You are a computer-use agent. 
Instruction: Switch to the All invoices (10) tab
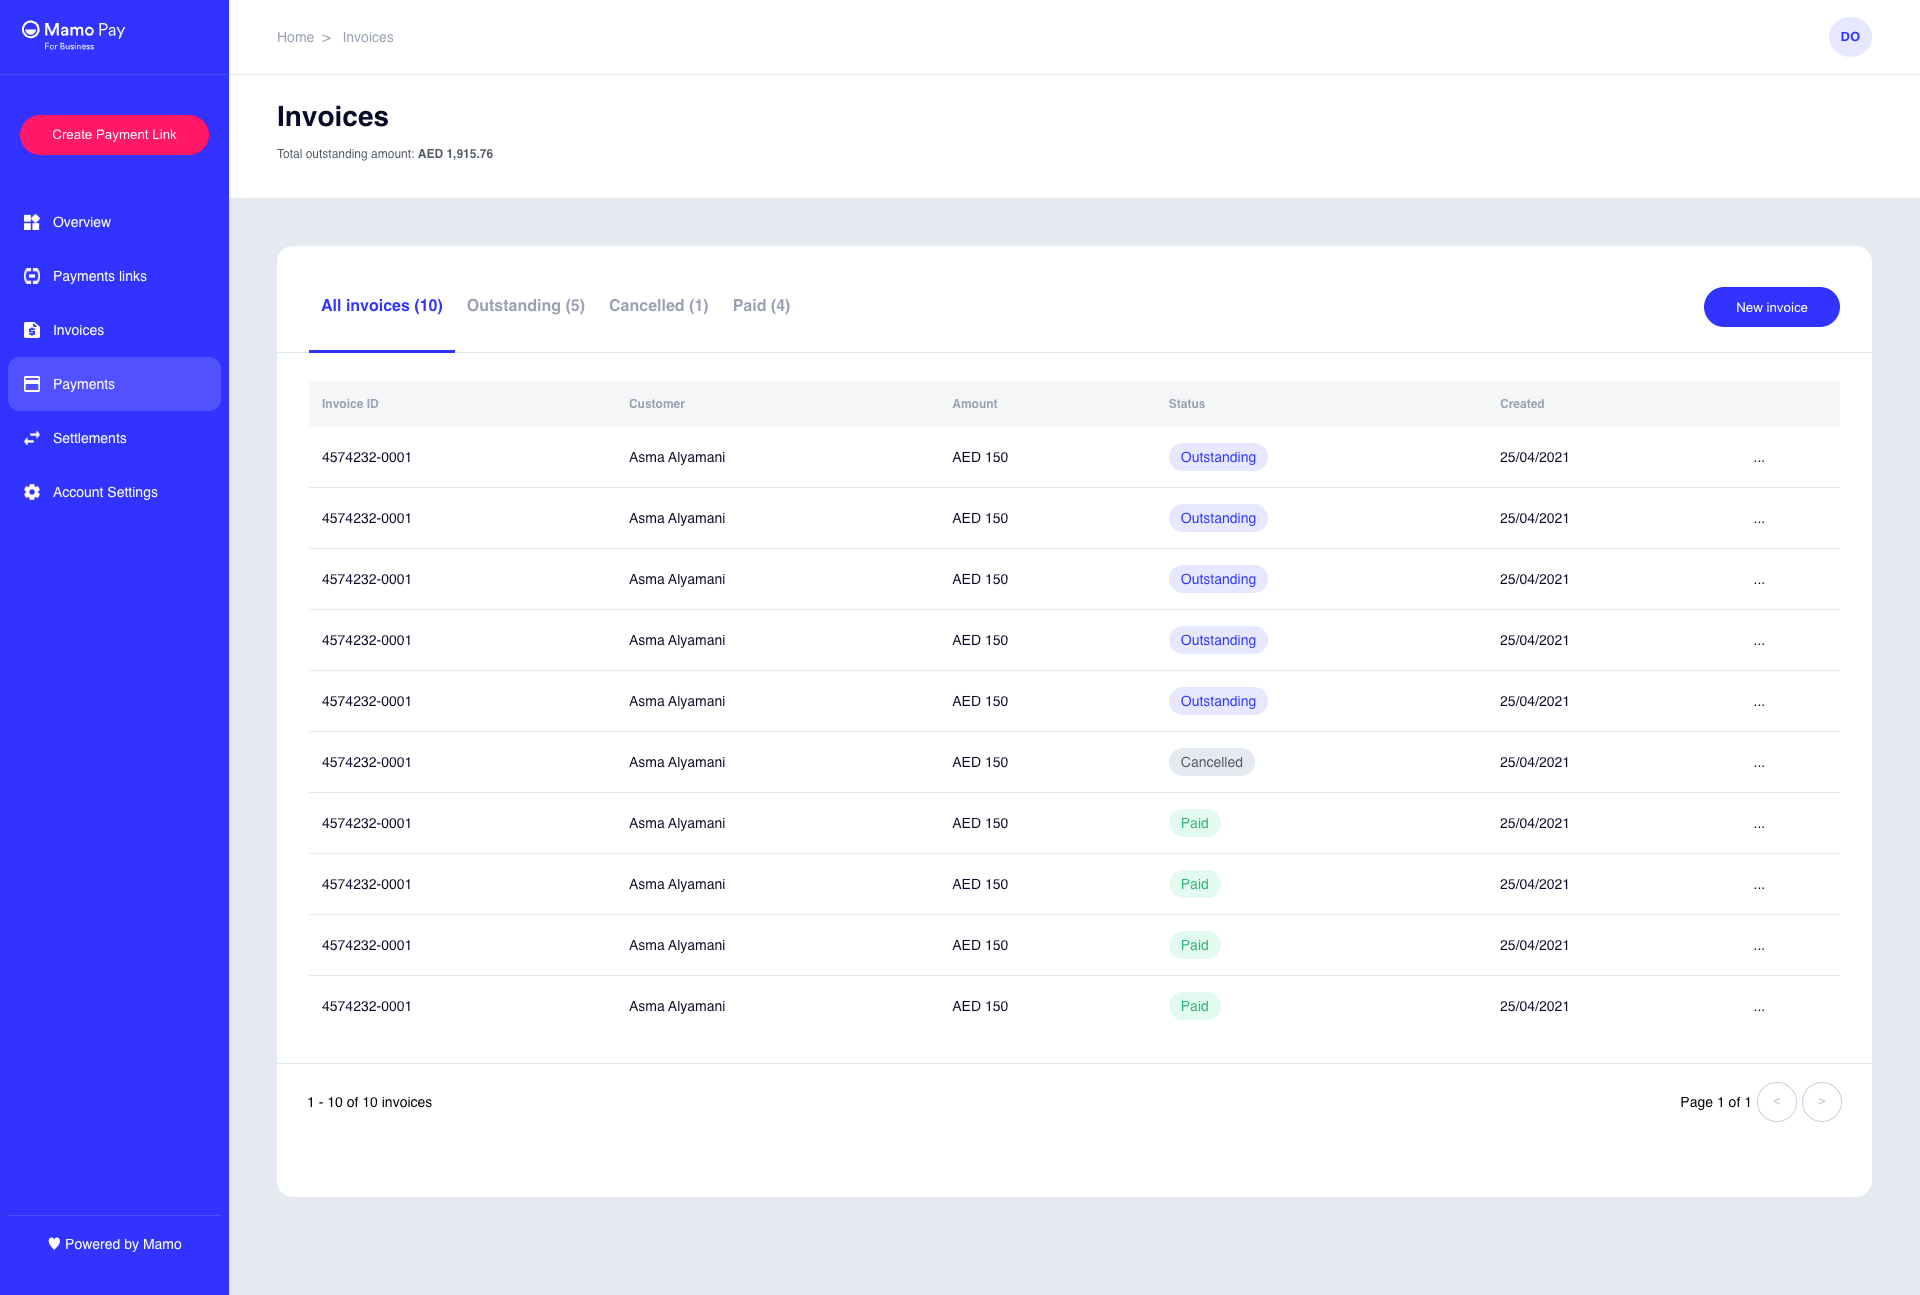[381, 306]
